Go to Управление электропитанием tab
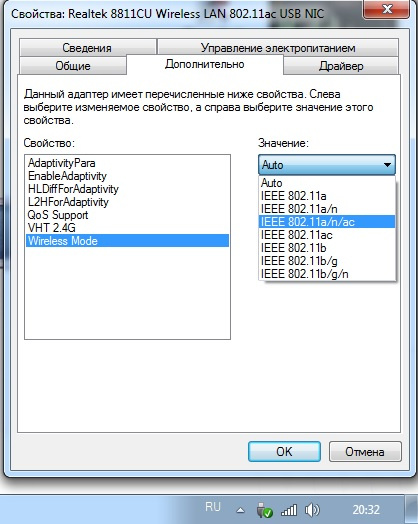Viewport: 418px width, 524px height. (278, 48)
